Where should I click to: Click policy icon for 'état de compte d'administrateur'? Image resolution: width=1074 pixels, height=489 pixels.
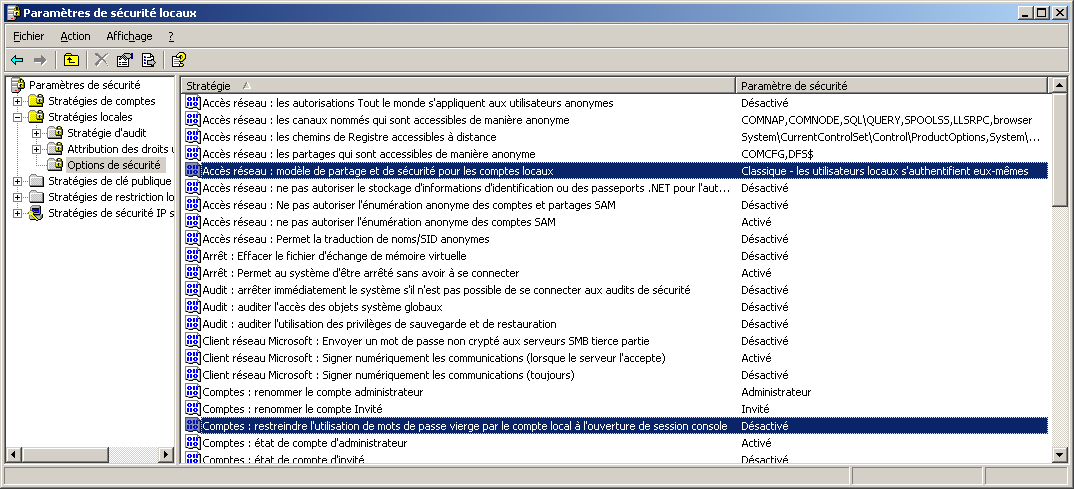[192, 443]
